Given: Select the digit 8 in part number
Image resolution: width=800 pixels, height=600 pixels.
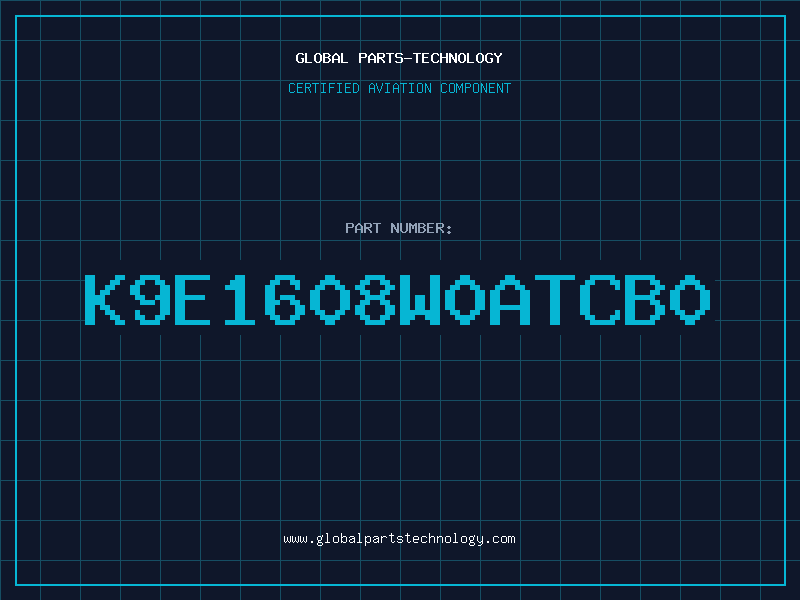Looking at the screenshot, I should click(375, 299).
